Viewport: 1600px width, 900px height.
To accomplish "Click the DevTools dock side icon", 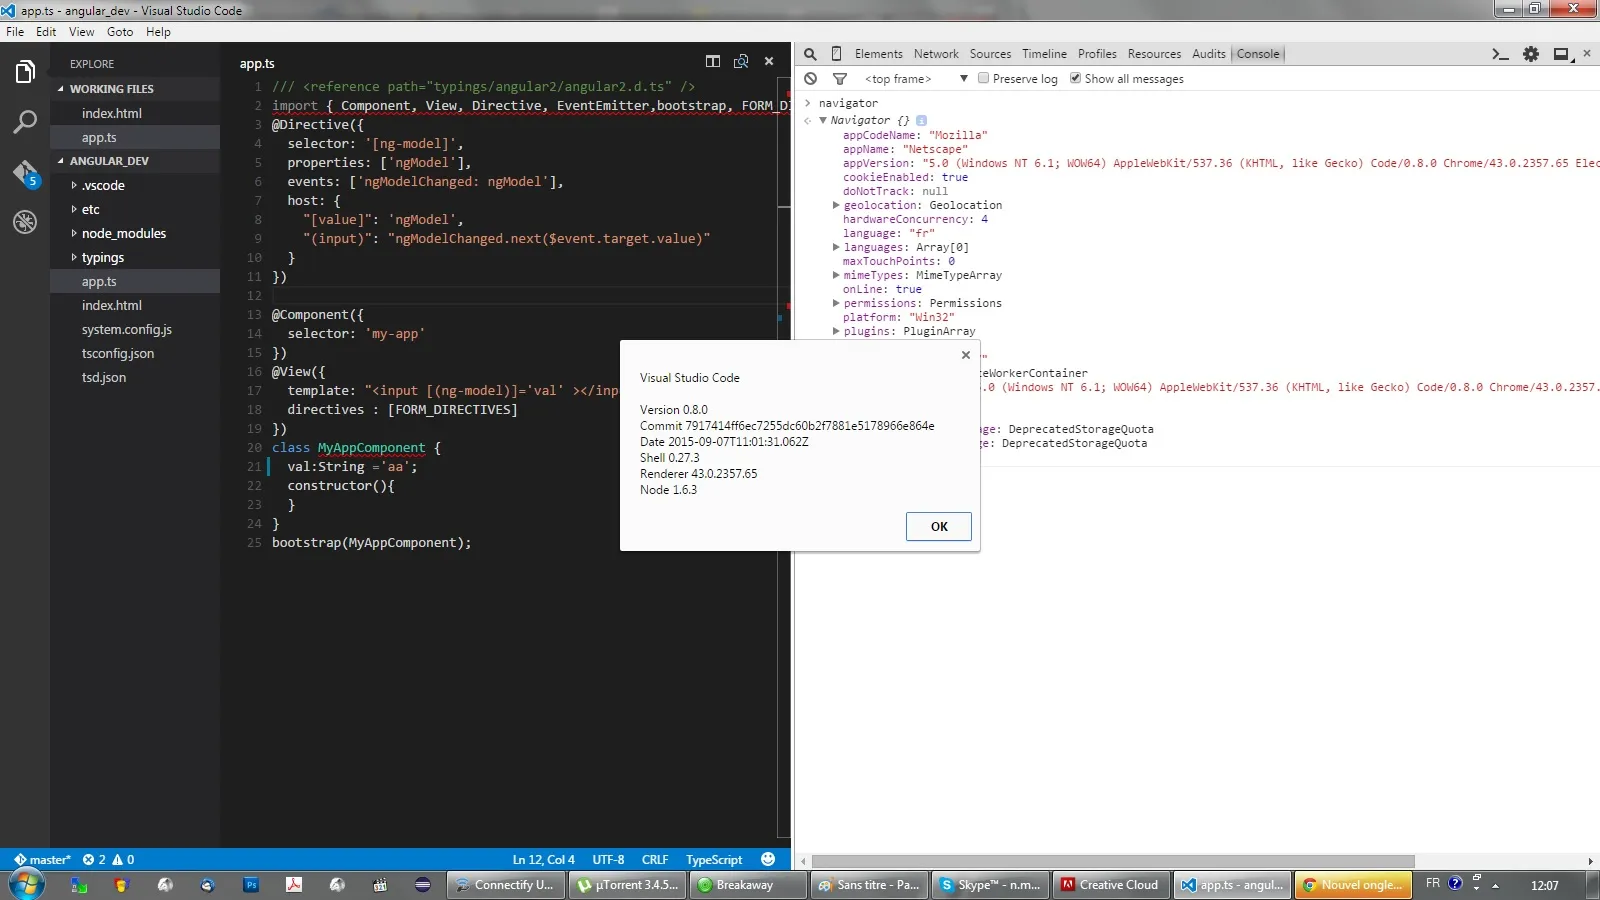I will pyautogui.click(x=1562, y=54).
